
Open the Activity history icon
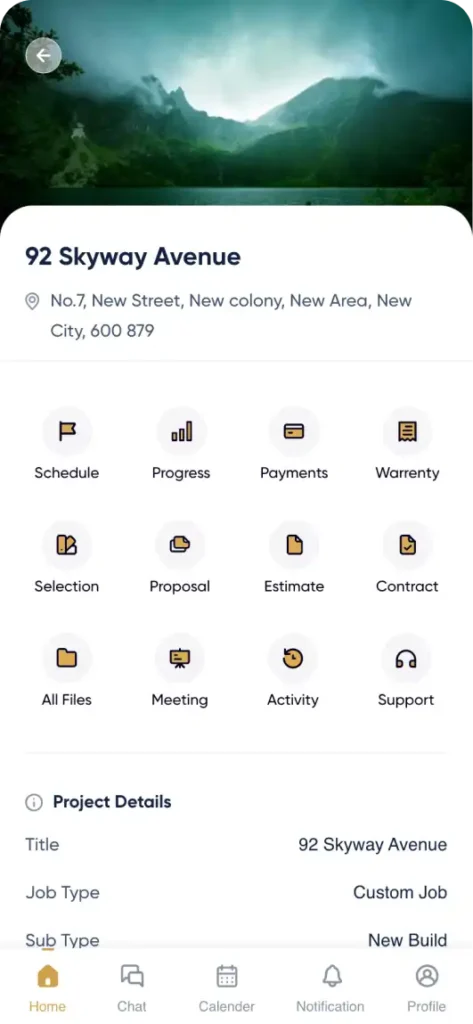coord(293,658)
